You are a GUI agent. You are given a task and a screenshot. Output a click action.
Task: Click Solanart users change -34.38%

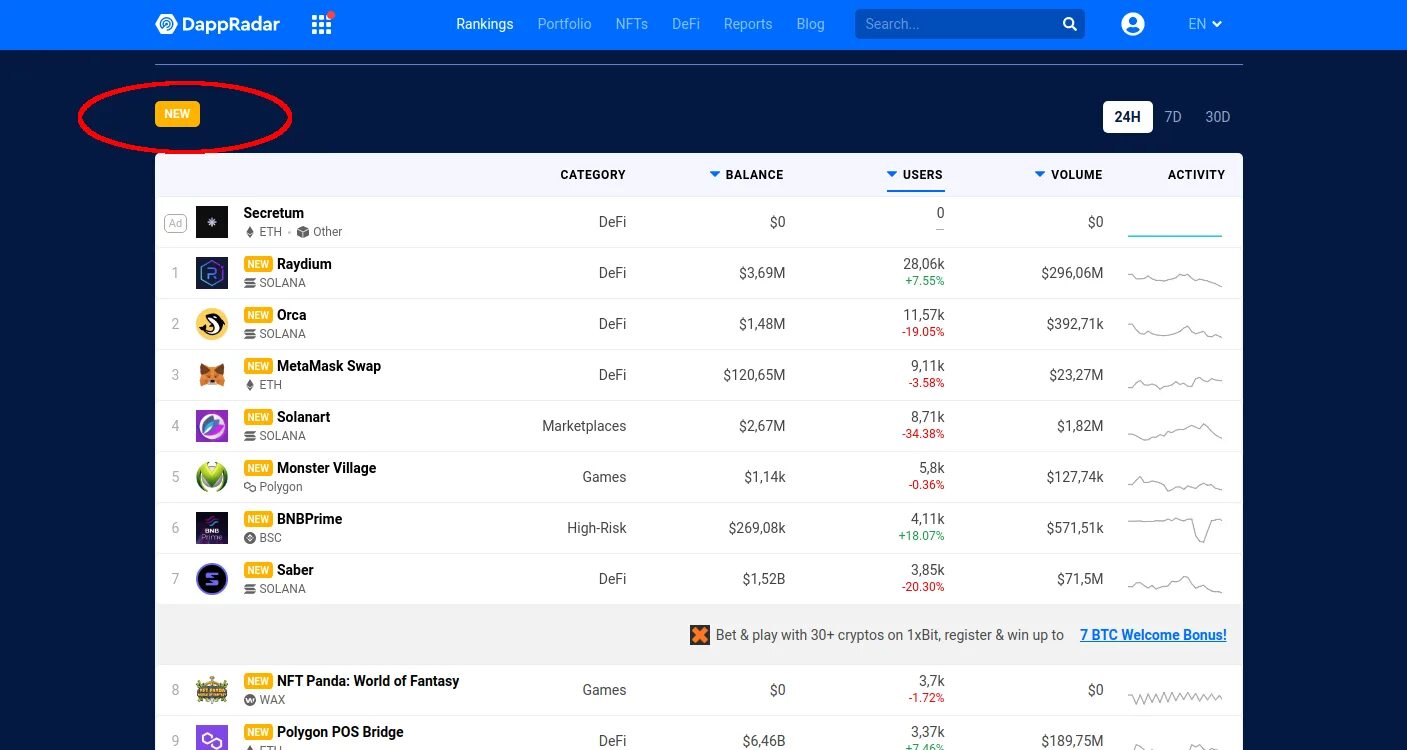coord(924,434)
